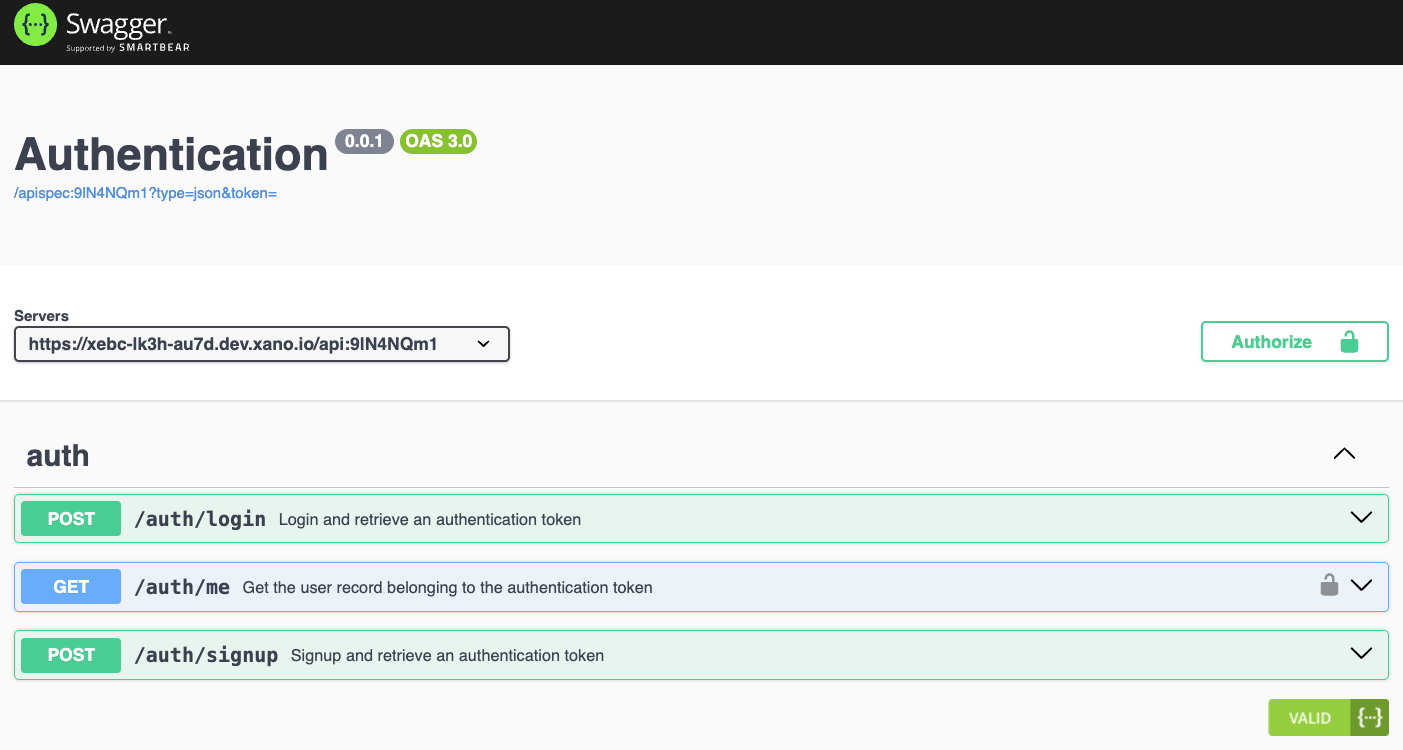Click the OAS 3.0 version badge
Screen dimensions: 1403x750
(438, 141)
